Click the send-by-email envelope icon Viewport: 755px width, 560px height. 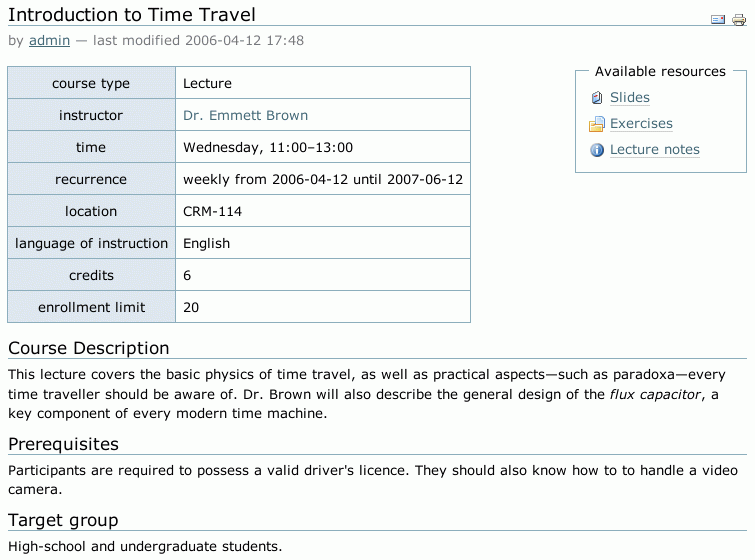(x=718, y=20)
